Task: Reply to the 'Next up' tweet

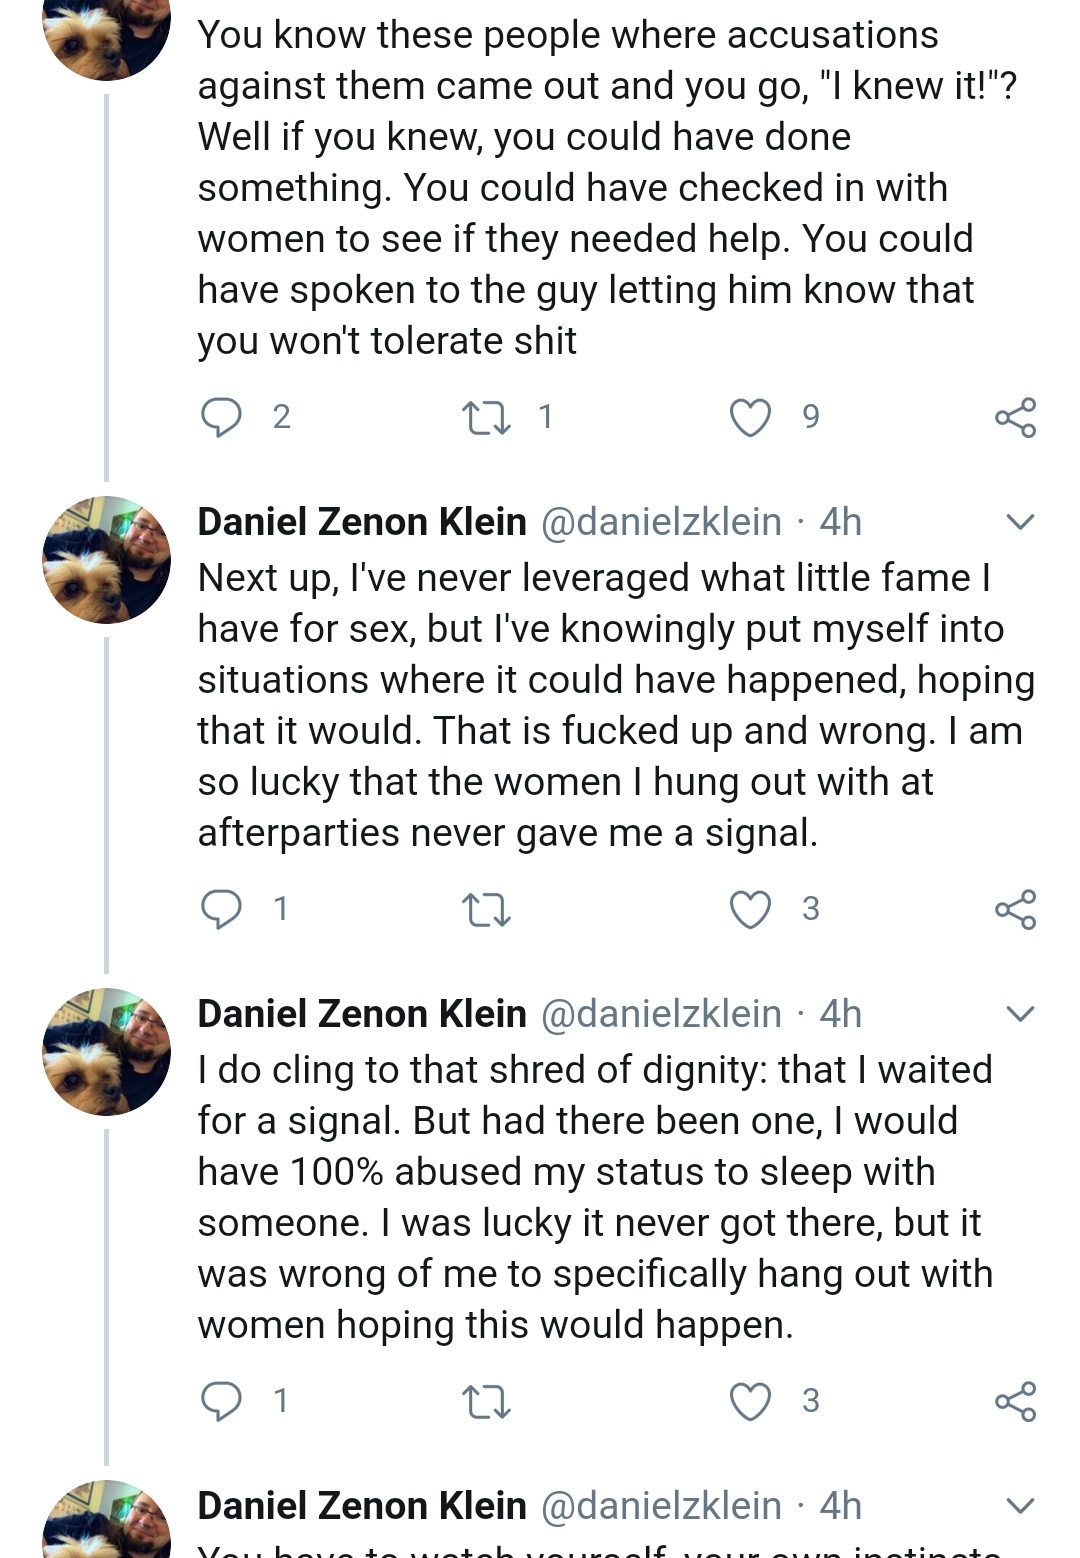Action: [x=222, y=909]
